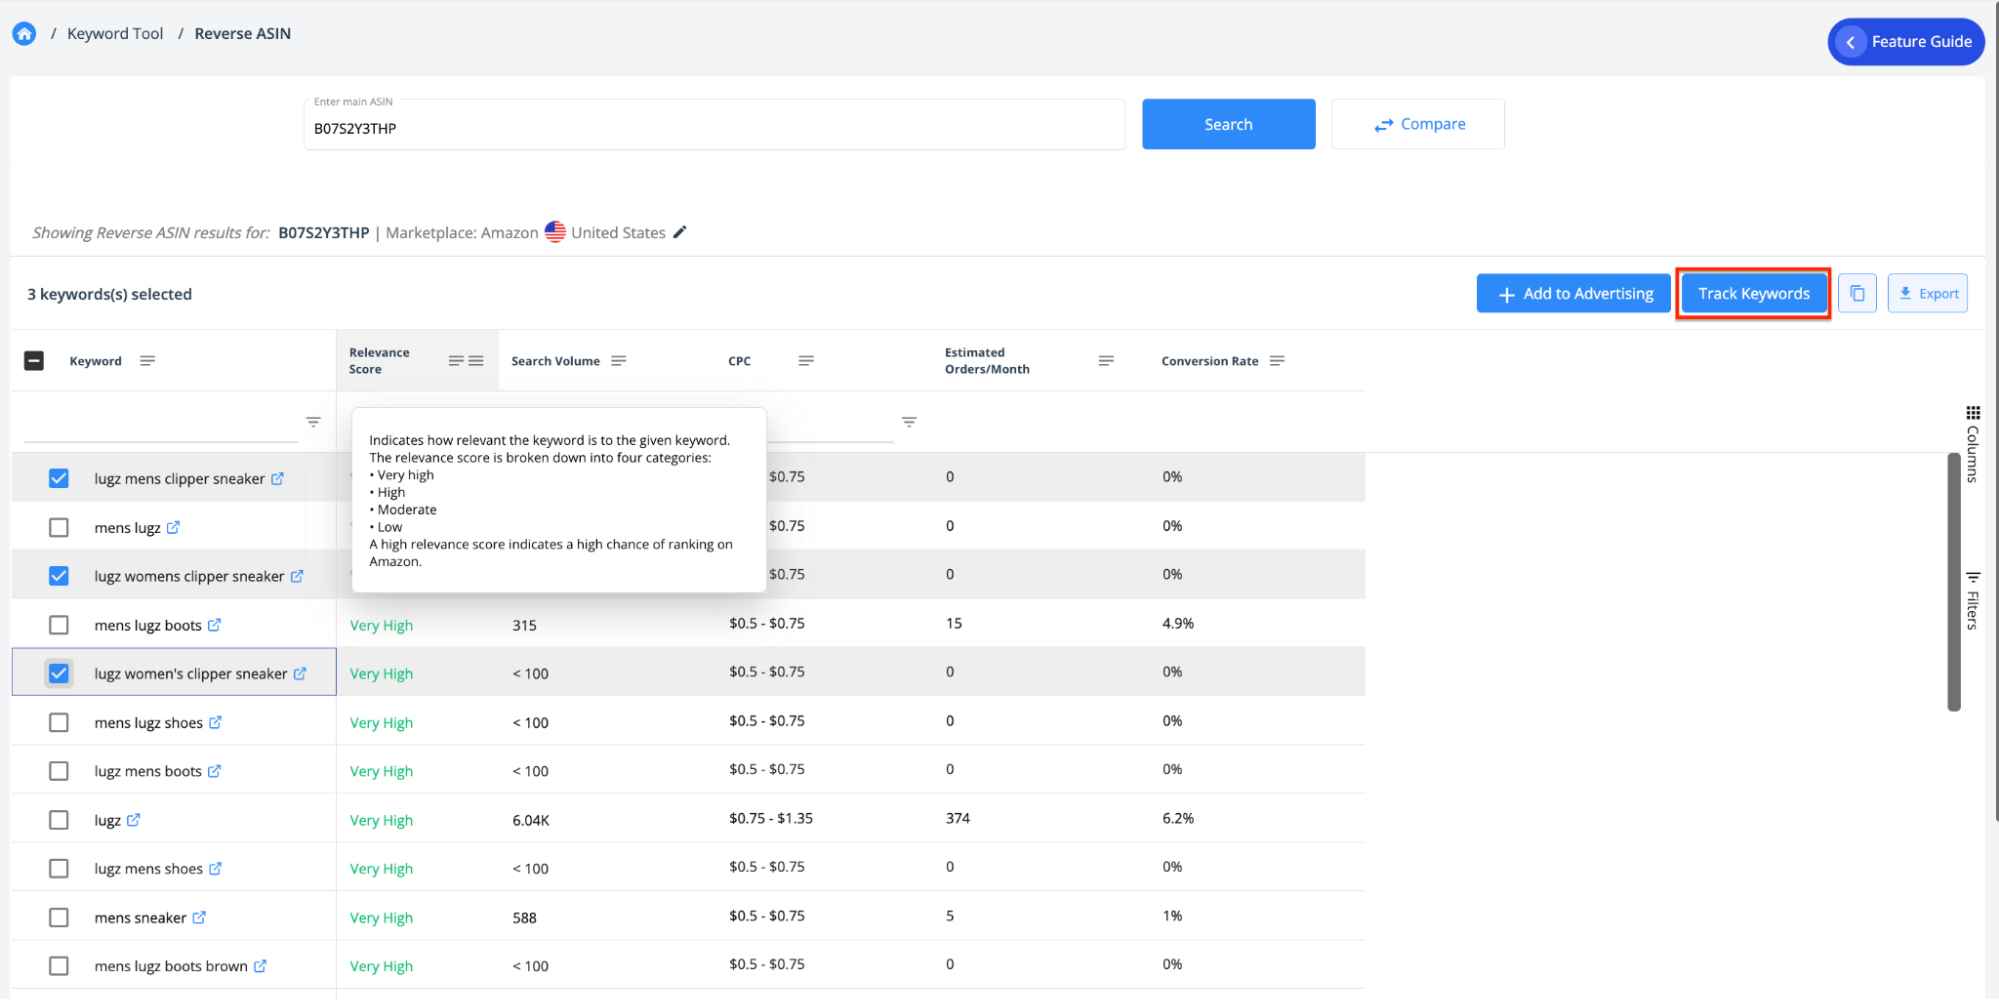The width and height of the screenshot is (1999, 1000).
Task: Open external link icon for mens lugz
Action: coord(173,527)
